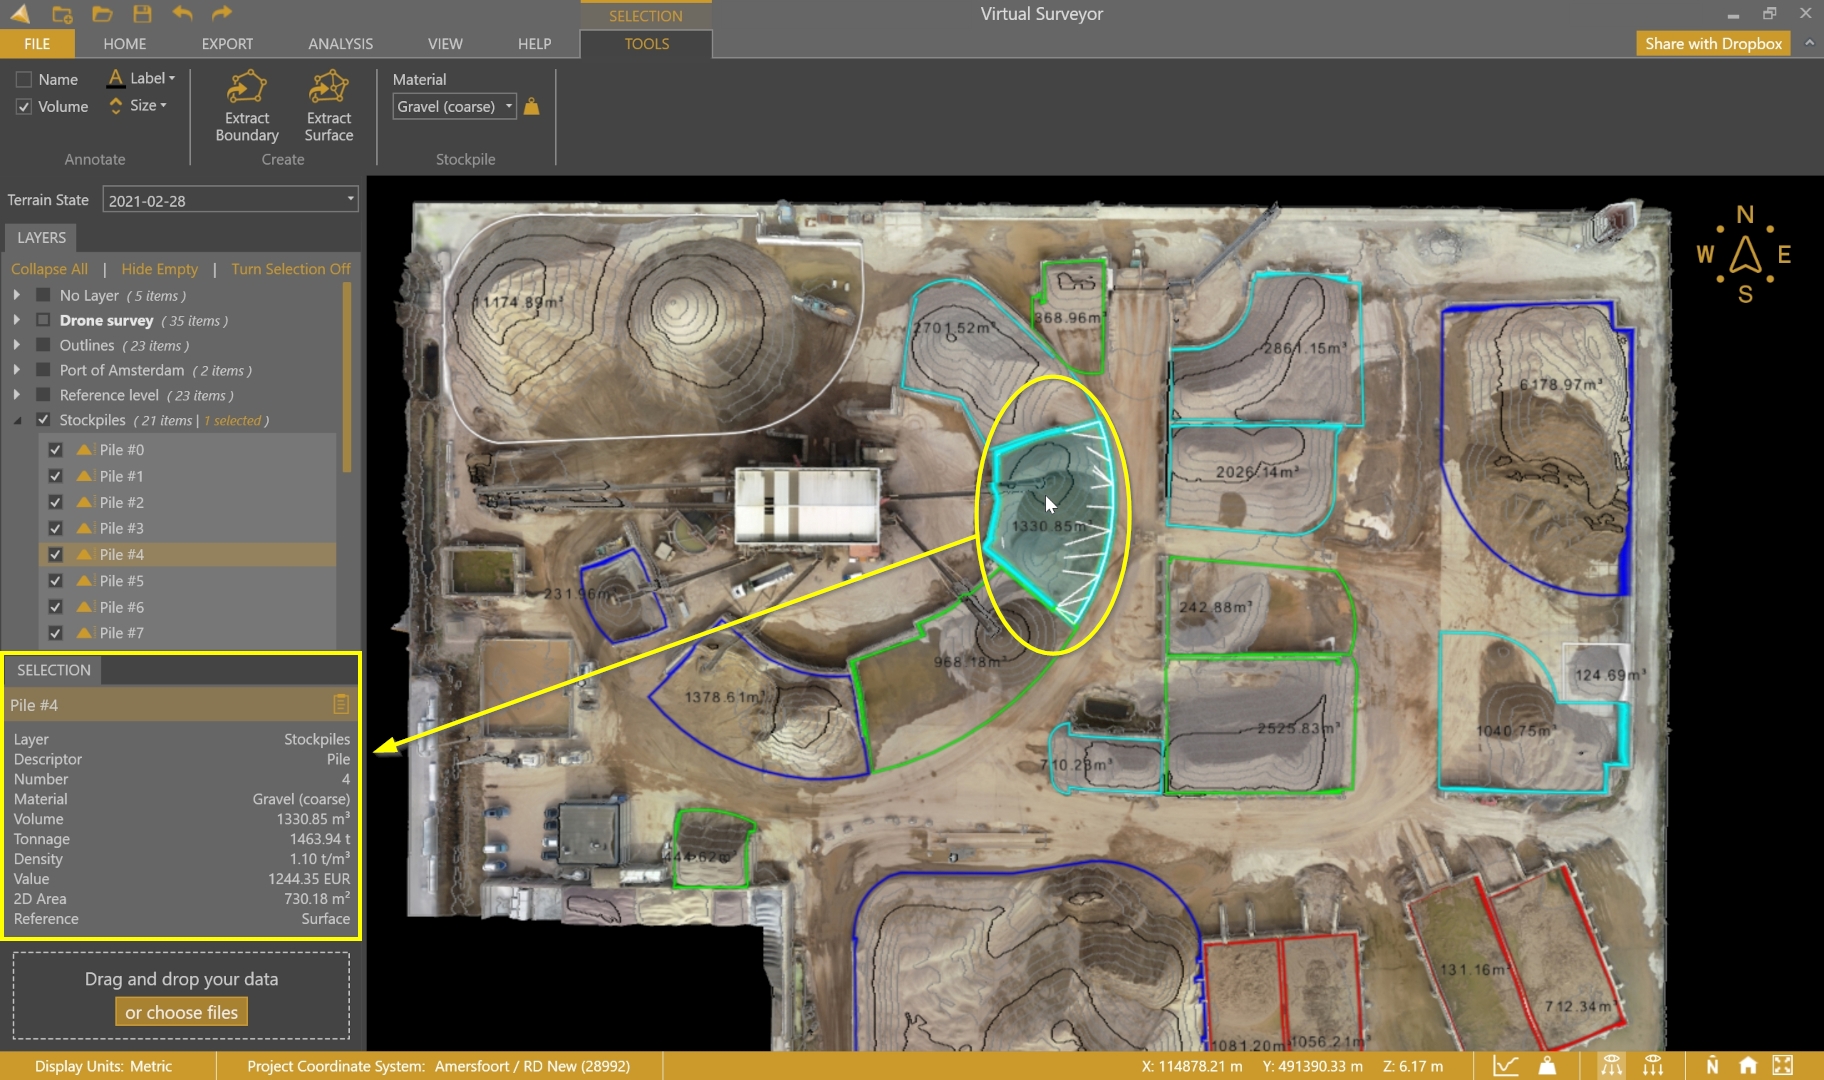Click the Share with Dropbox button
Image resolution: width=1824 pixels, height=1080 pixels.
[x=1712, y=43]
